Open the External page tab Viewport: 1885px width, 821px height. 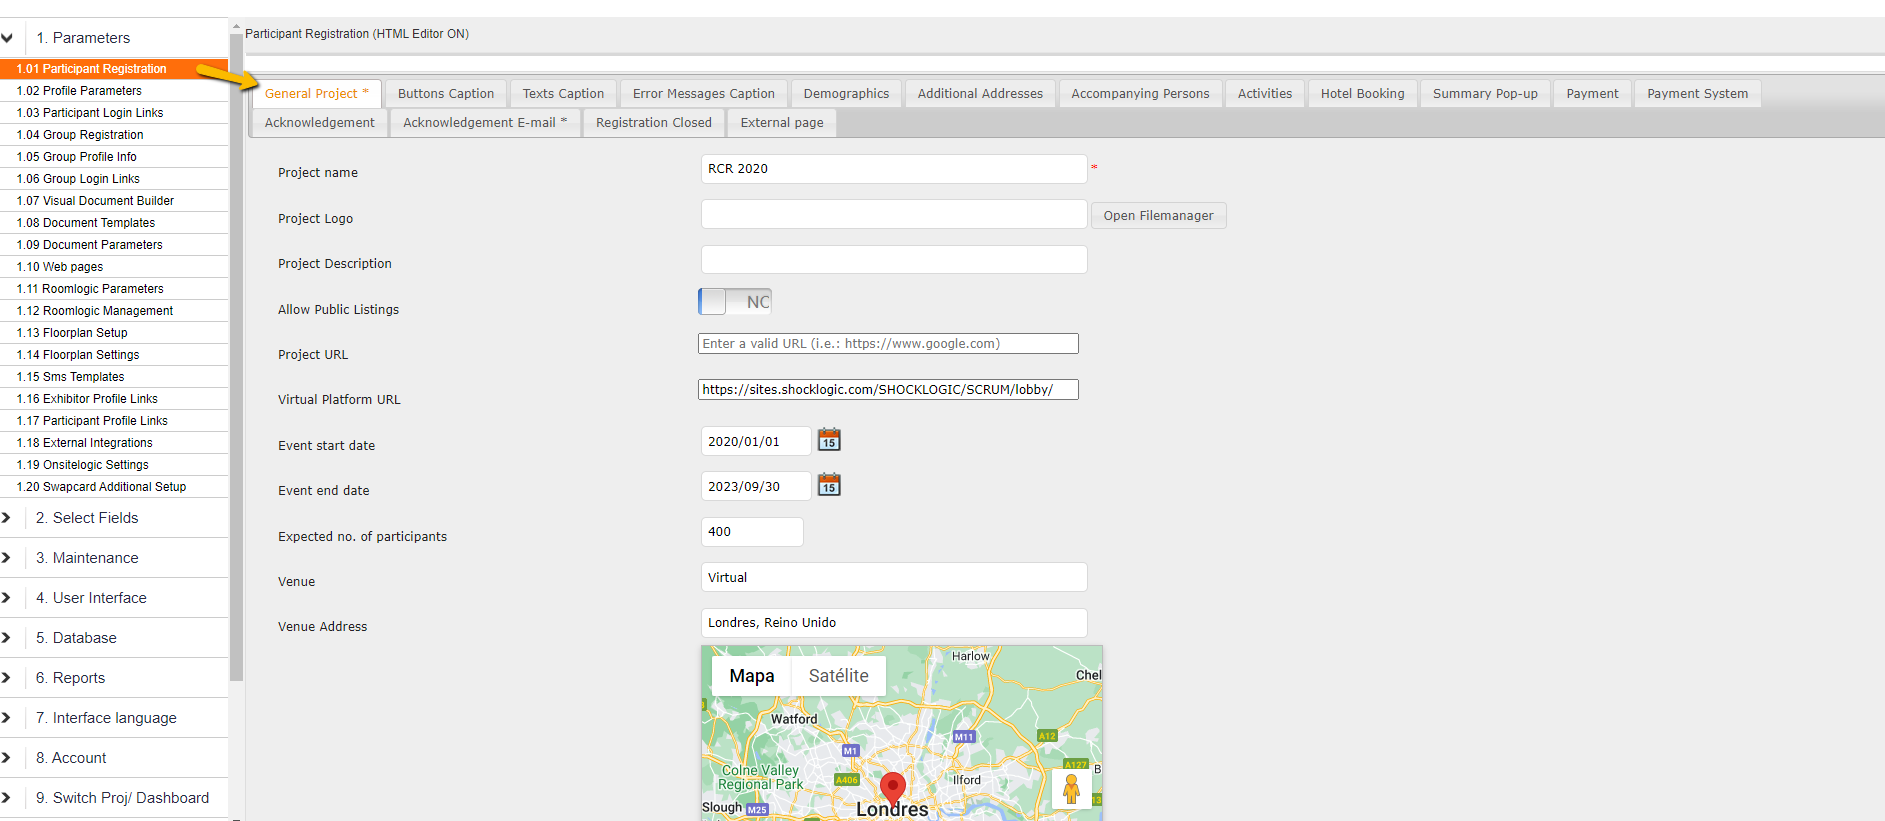[x=782, y=123]
